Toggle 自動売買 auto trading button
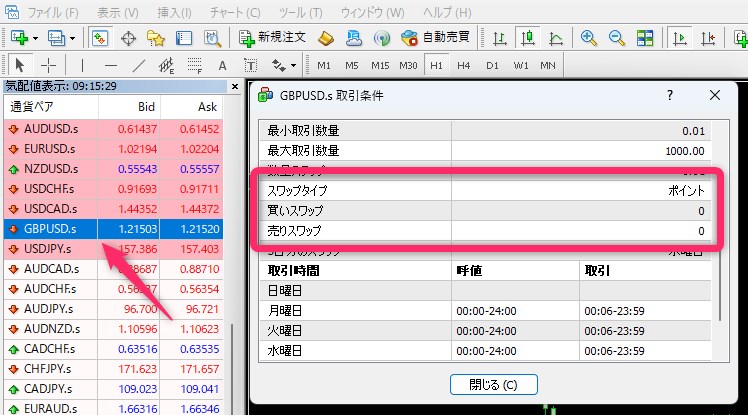 coord(436,38)
